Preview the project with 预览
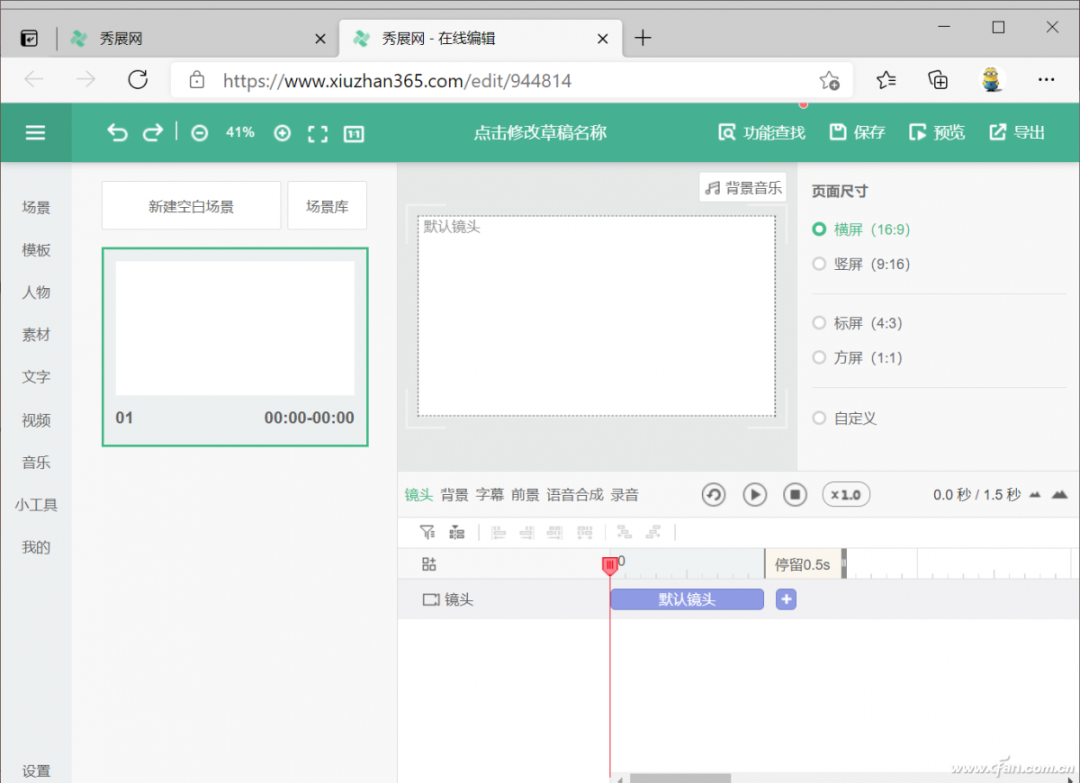1080x783 pixels. 937,132
